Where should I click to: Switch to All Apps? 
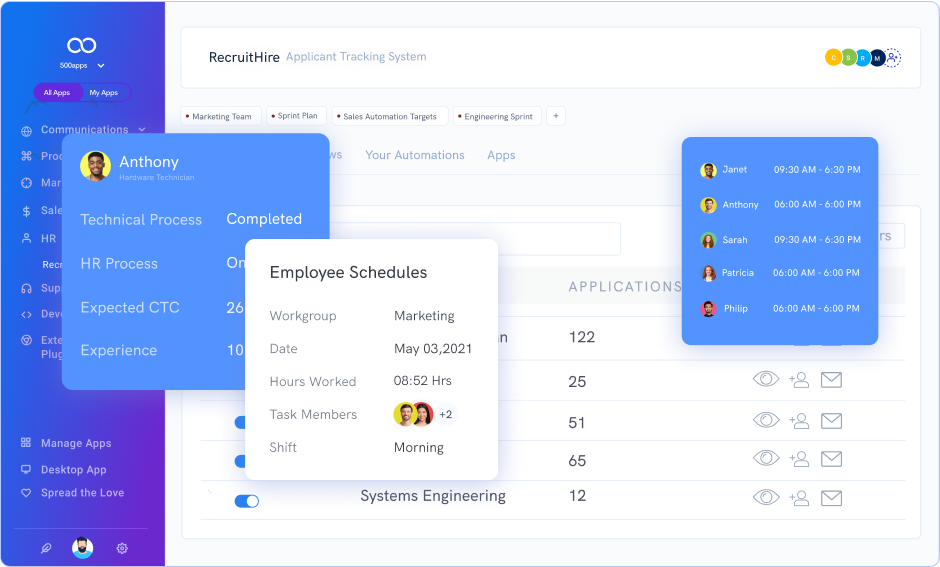(57, 92)
